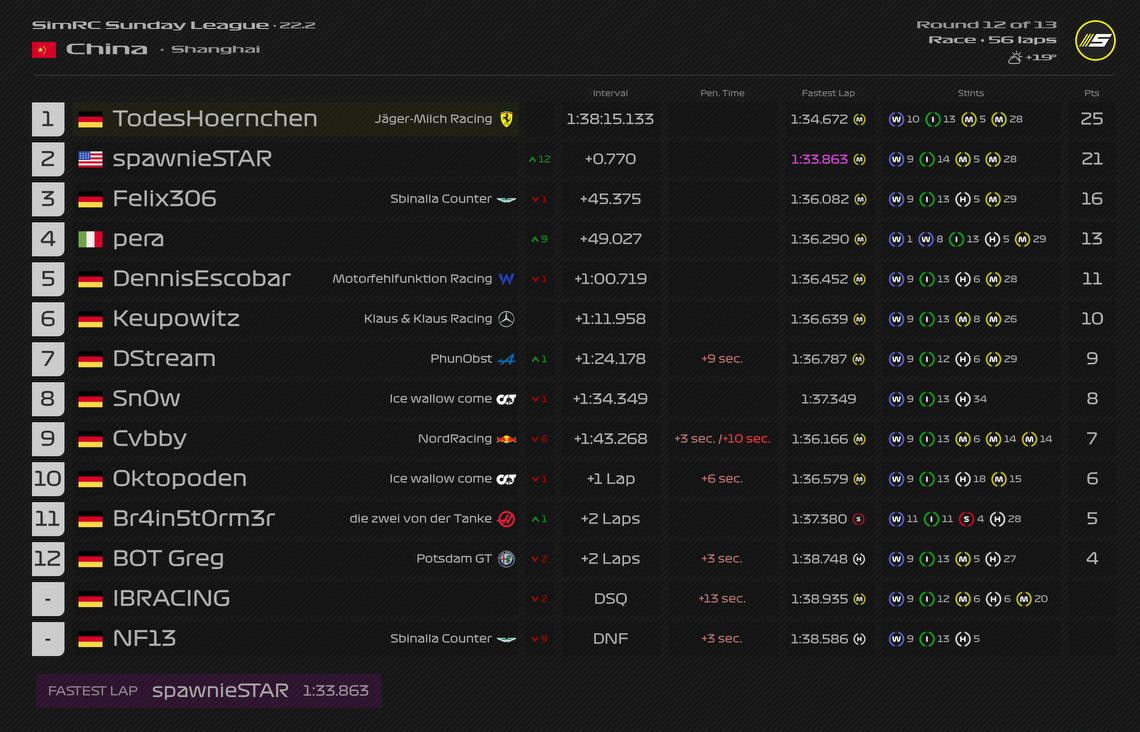Click the weather cloud icon near +19°
The height and width of the screenshot is (732, 1140).
(1014, 58)
